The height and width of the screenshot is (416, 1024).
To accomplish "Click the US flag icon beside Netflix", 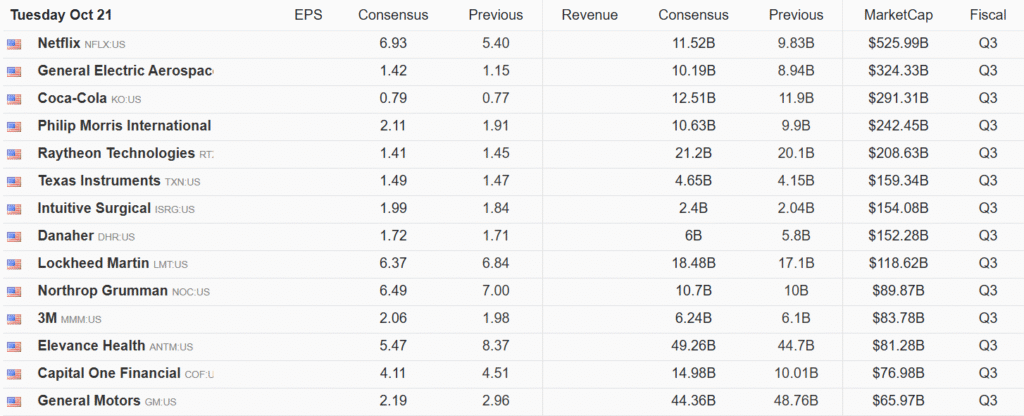I will [x=14, y=44].
